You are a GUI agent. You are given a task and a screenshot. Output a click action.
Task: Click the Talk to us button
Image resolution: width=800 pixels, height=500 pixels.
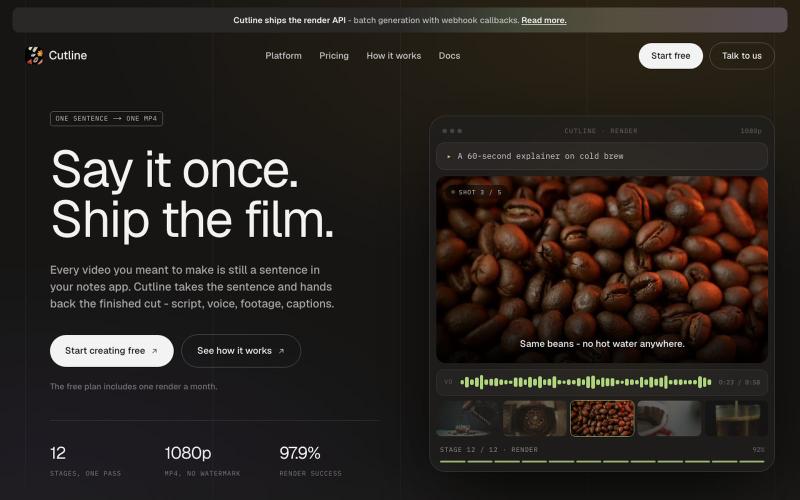tap(741, 56)
